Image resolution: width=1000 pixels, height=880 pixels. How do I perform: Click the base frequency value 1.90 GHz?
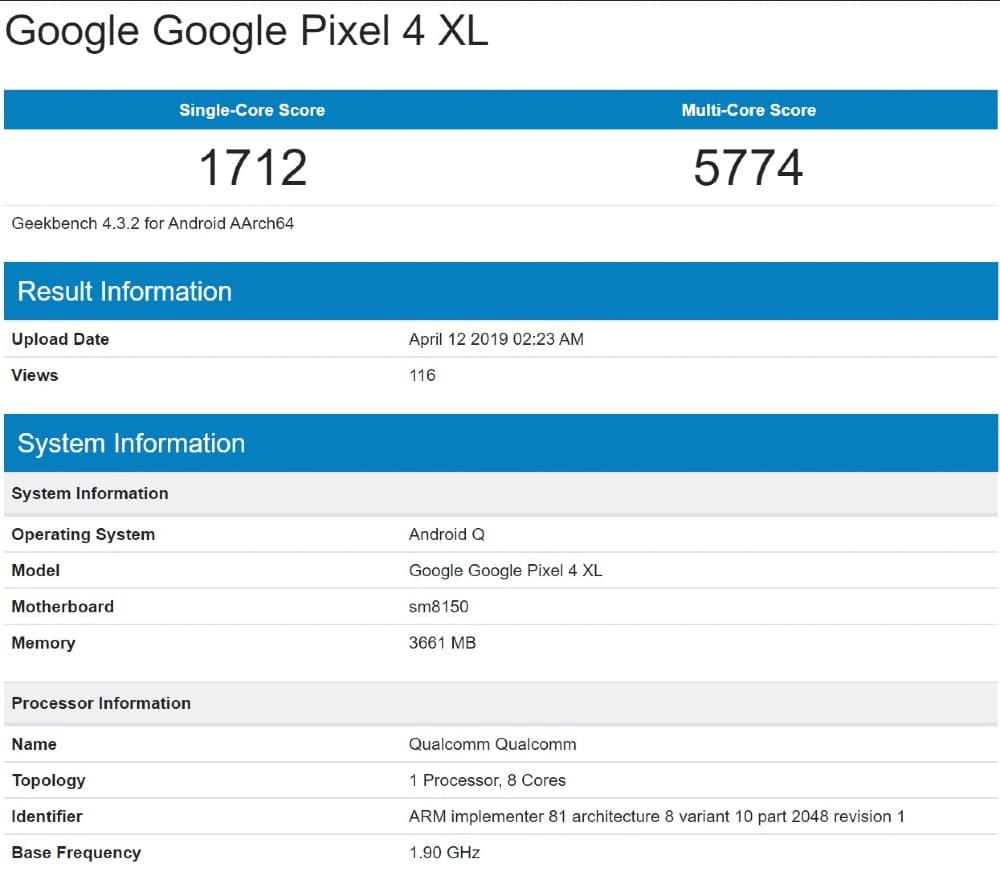pyautogui.click(x=444, y=852)
